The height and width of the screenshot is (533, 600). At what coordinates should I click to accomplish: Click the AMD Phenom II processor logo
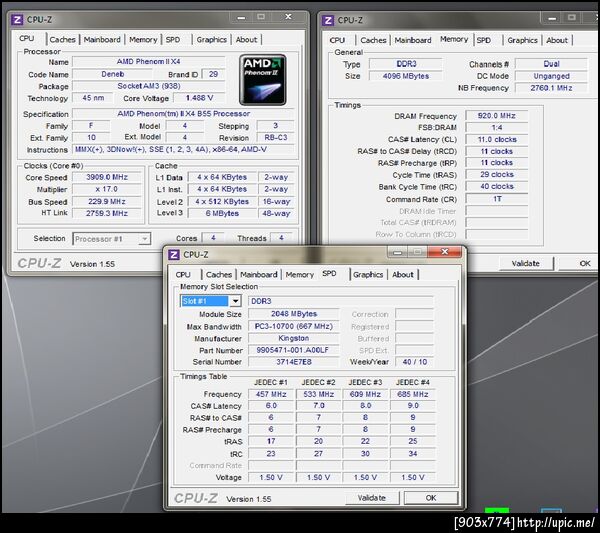(262, 80)
